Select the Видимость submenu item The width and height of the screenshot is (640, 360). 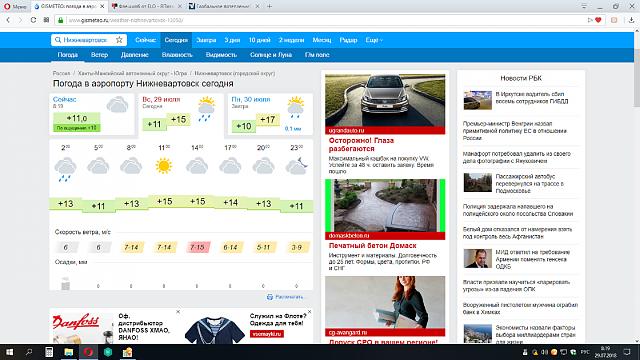(x=221, y=55)
